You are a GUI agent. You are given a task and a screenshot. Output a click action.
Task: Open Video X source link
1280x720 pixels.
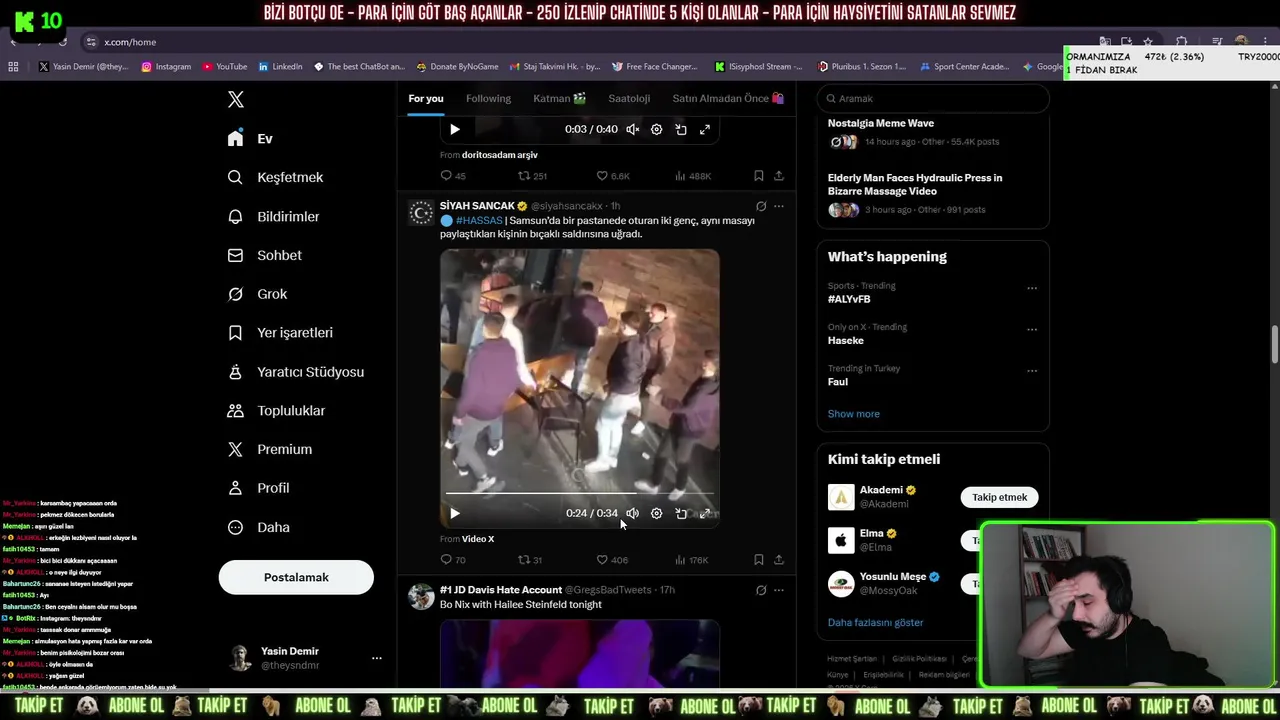pos(478,539)
